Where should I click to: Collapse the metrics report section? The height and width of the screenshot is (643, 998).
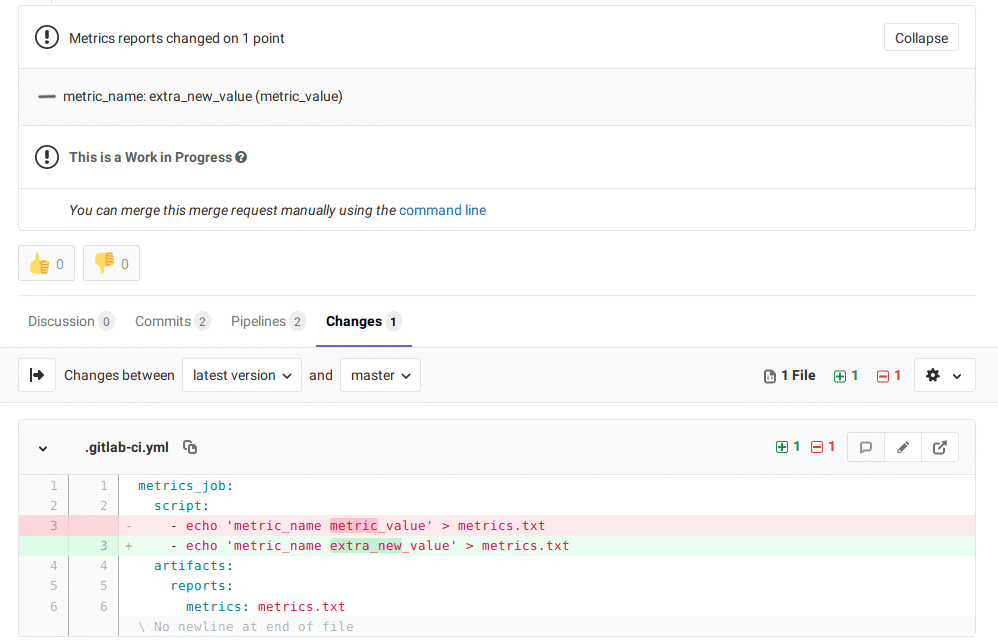tap(920, 37)
